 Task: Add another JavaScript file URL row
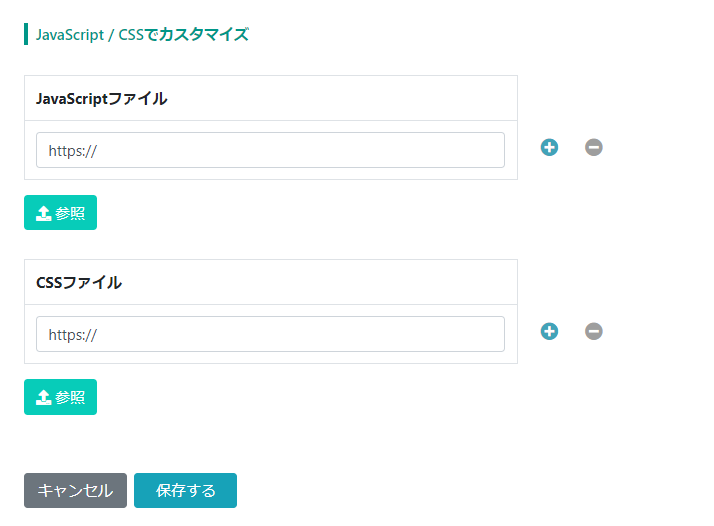point(549,147)
